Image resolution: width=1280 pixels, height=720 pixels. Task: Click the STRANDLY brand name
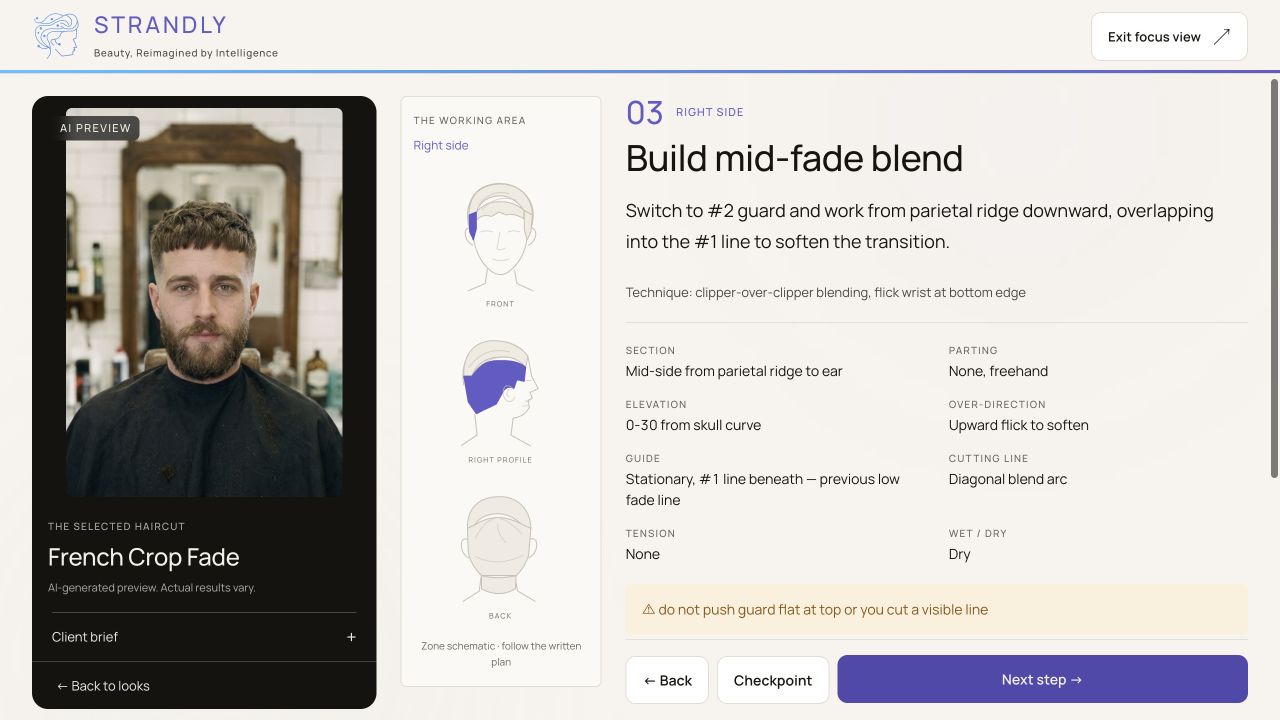[x=160, y=25]
